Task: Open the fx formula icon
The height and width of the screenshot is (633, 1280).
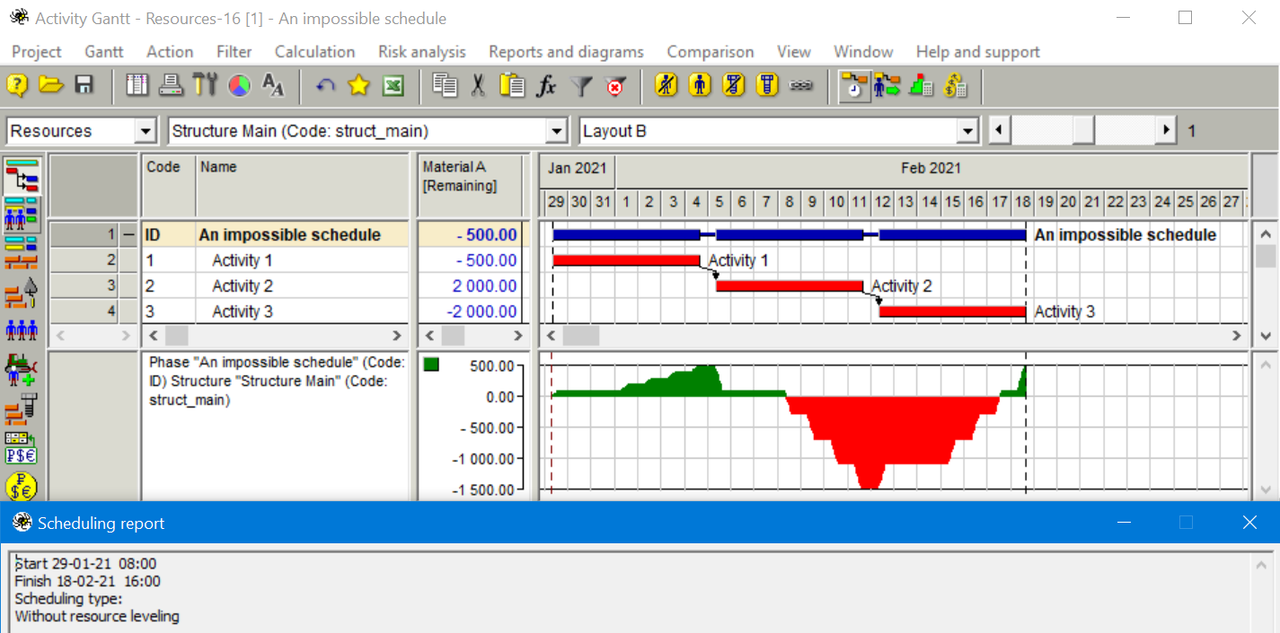Action: pyautogui.click(x=547, y=86)
